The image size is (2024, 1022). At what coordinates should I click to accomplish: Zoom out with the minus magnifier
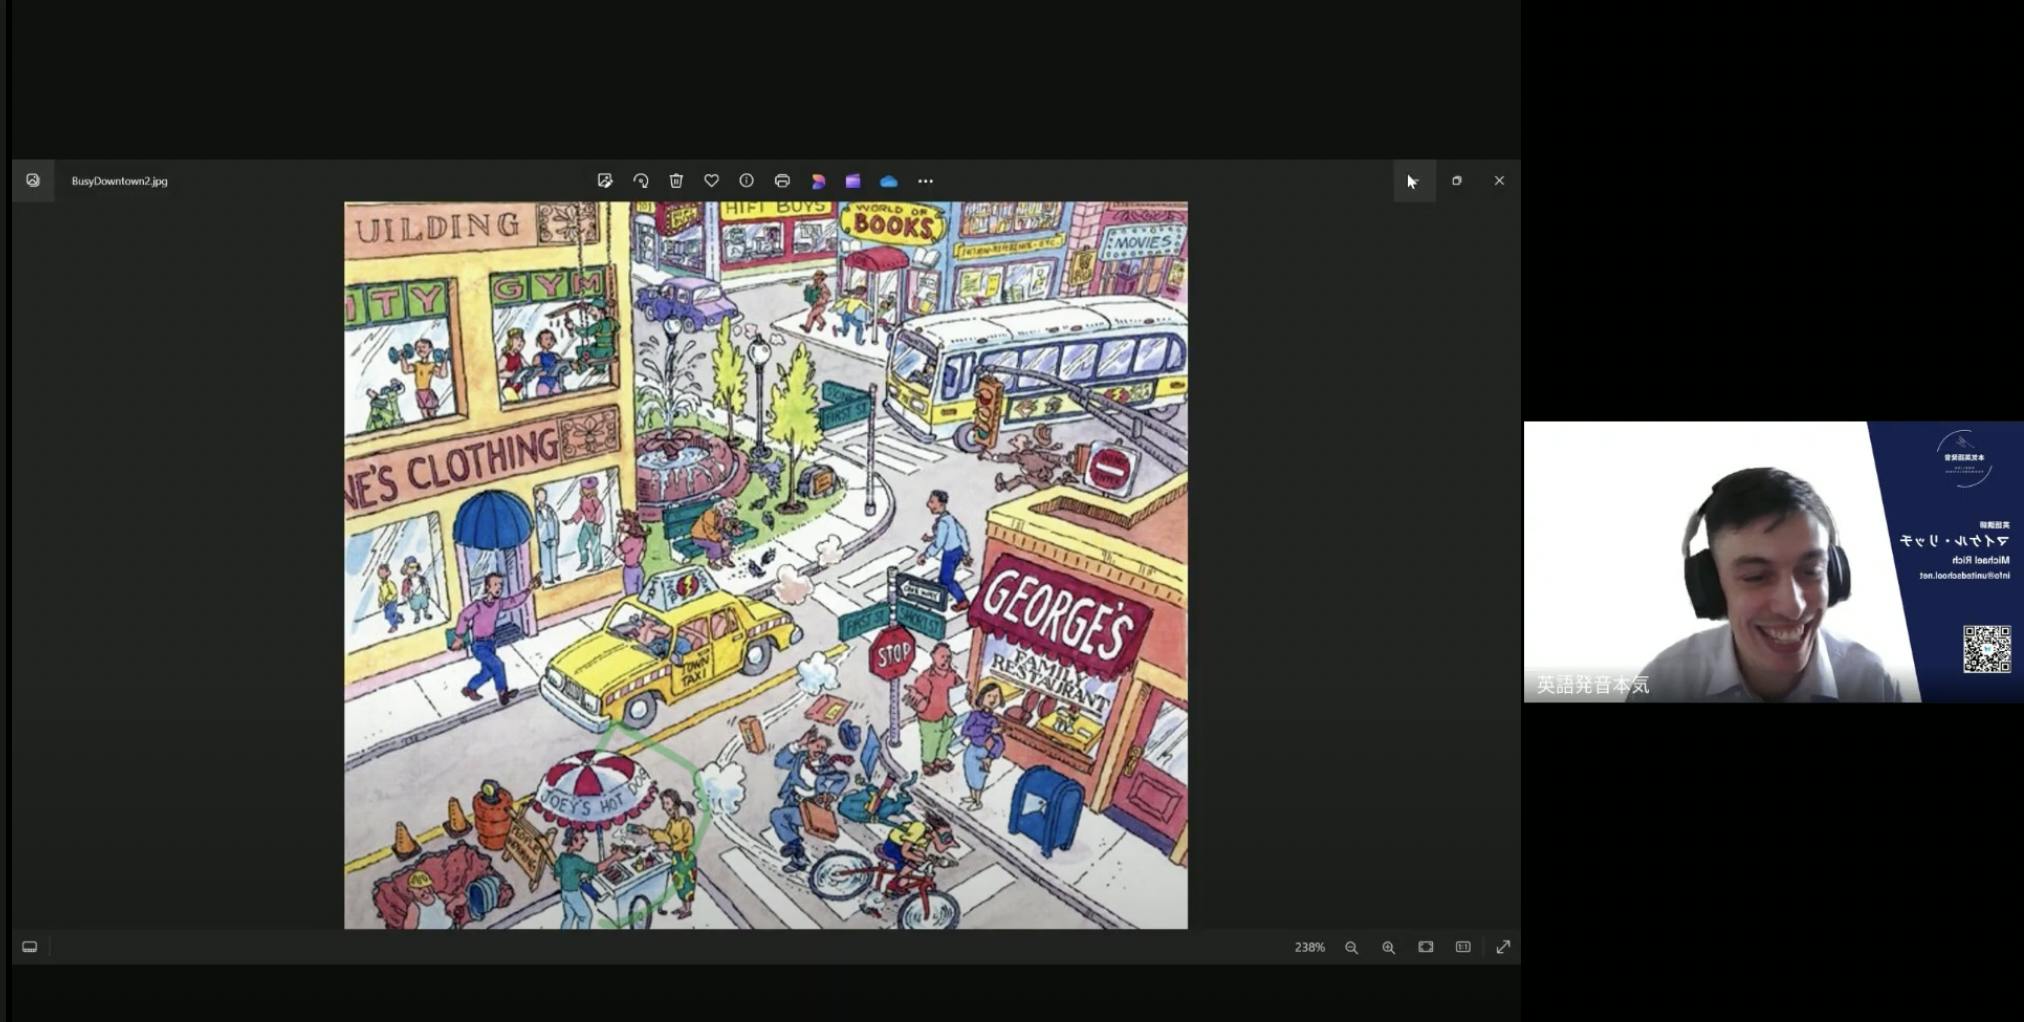tap(1351, 947)
